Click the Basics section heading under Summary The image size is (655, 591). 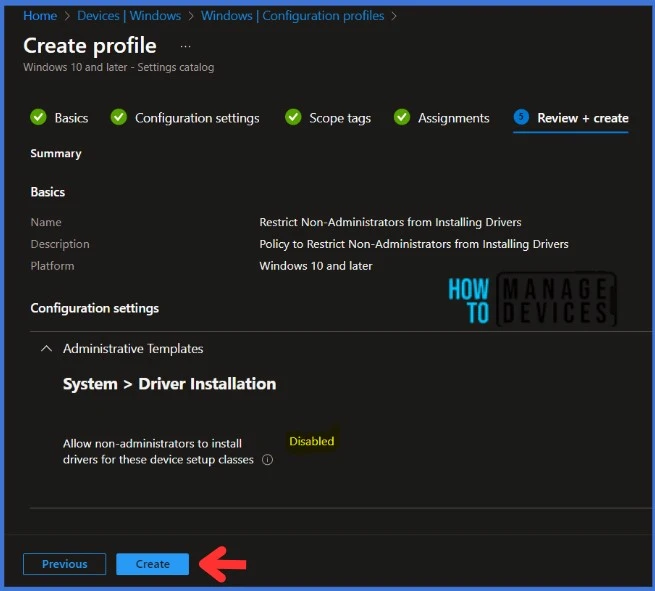pyautogui.click(x=48, y=192)
